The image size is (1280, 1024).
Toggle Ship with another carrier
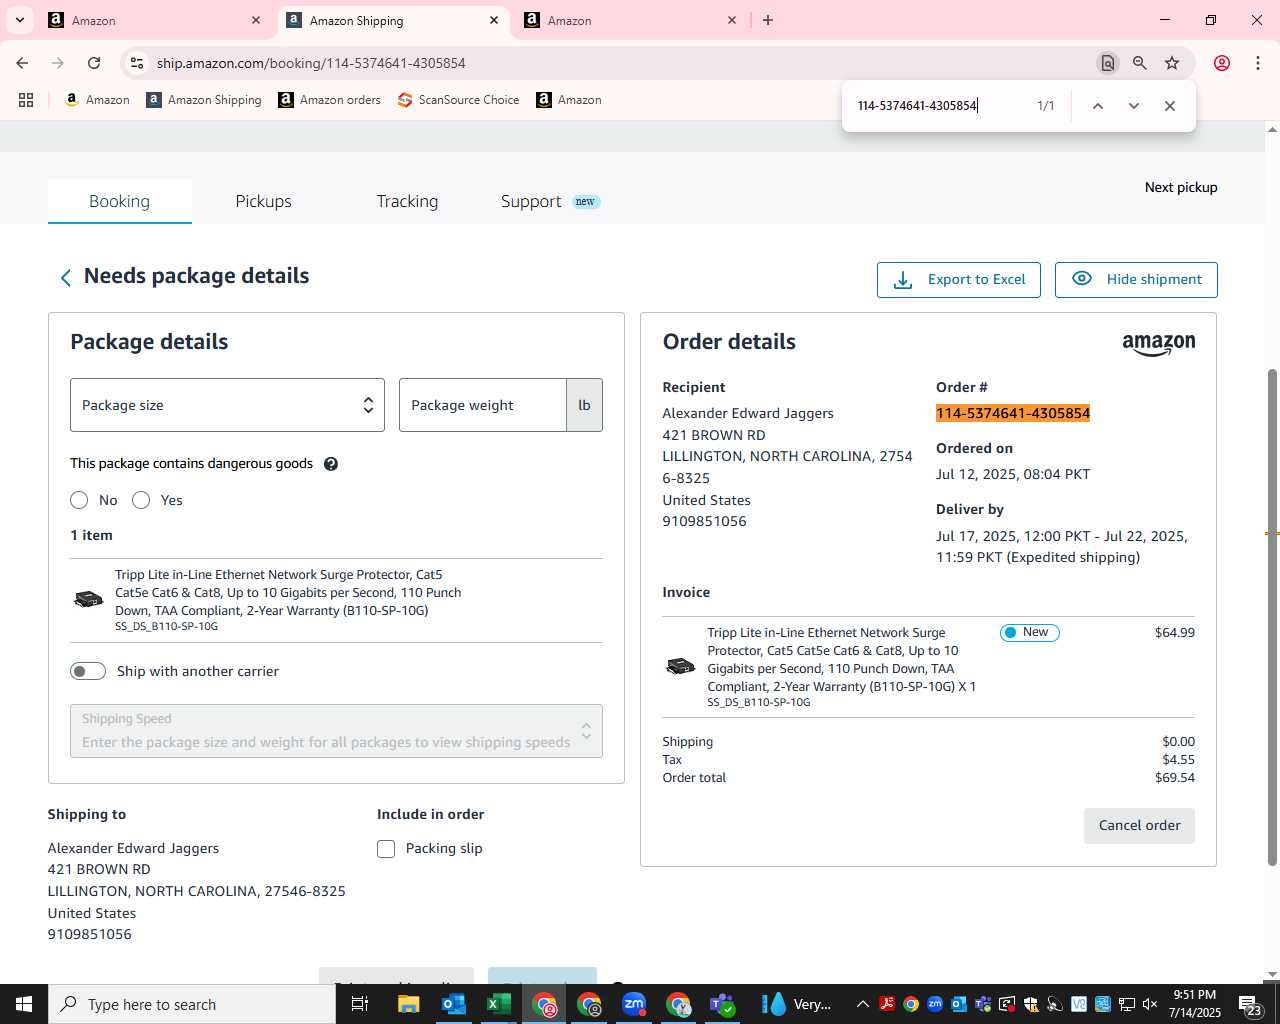point(88,671)
